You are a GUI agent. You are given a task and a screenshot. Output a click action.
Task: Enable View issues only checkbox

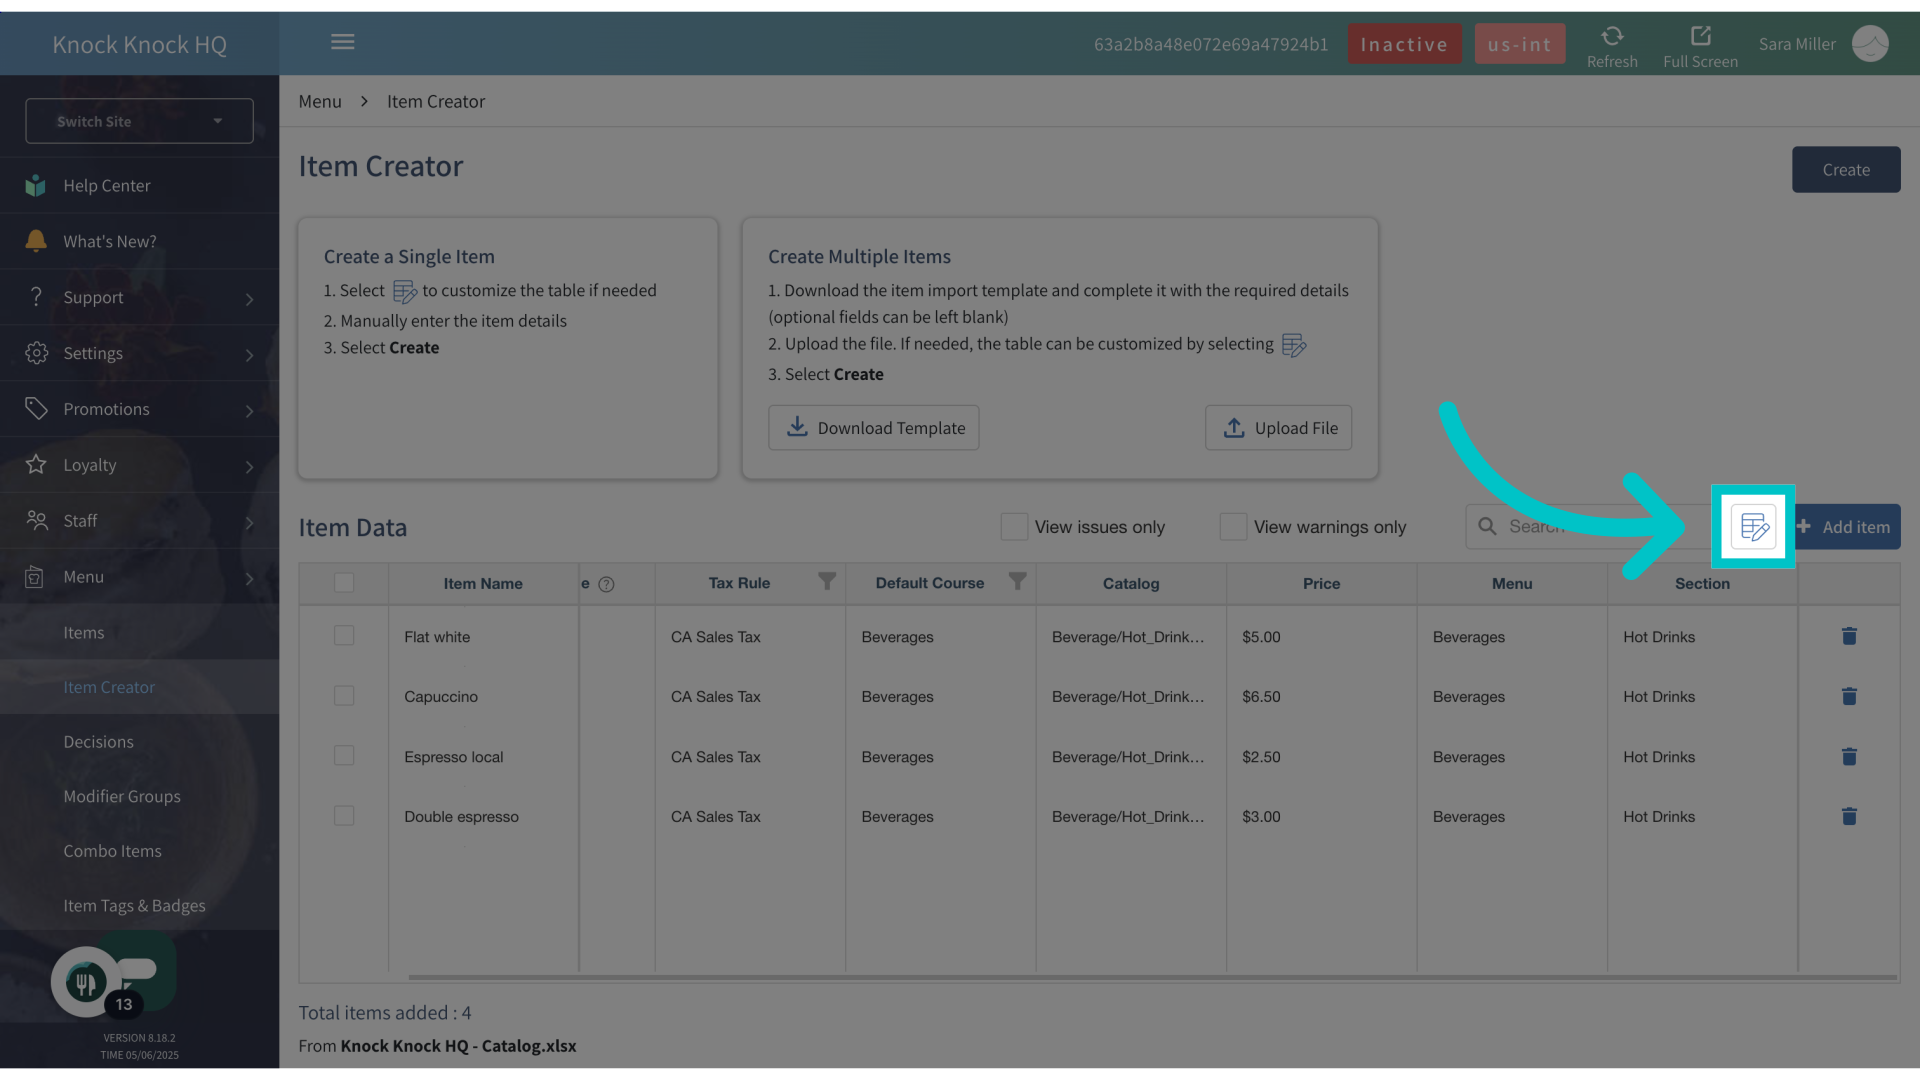pos(1014,527)
